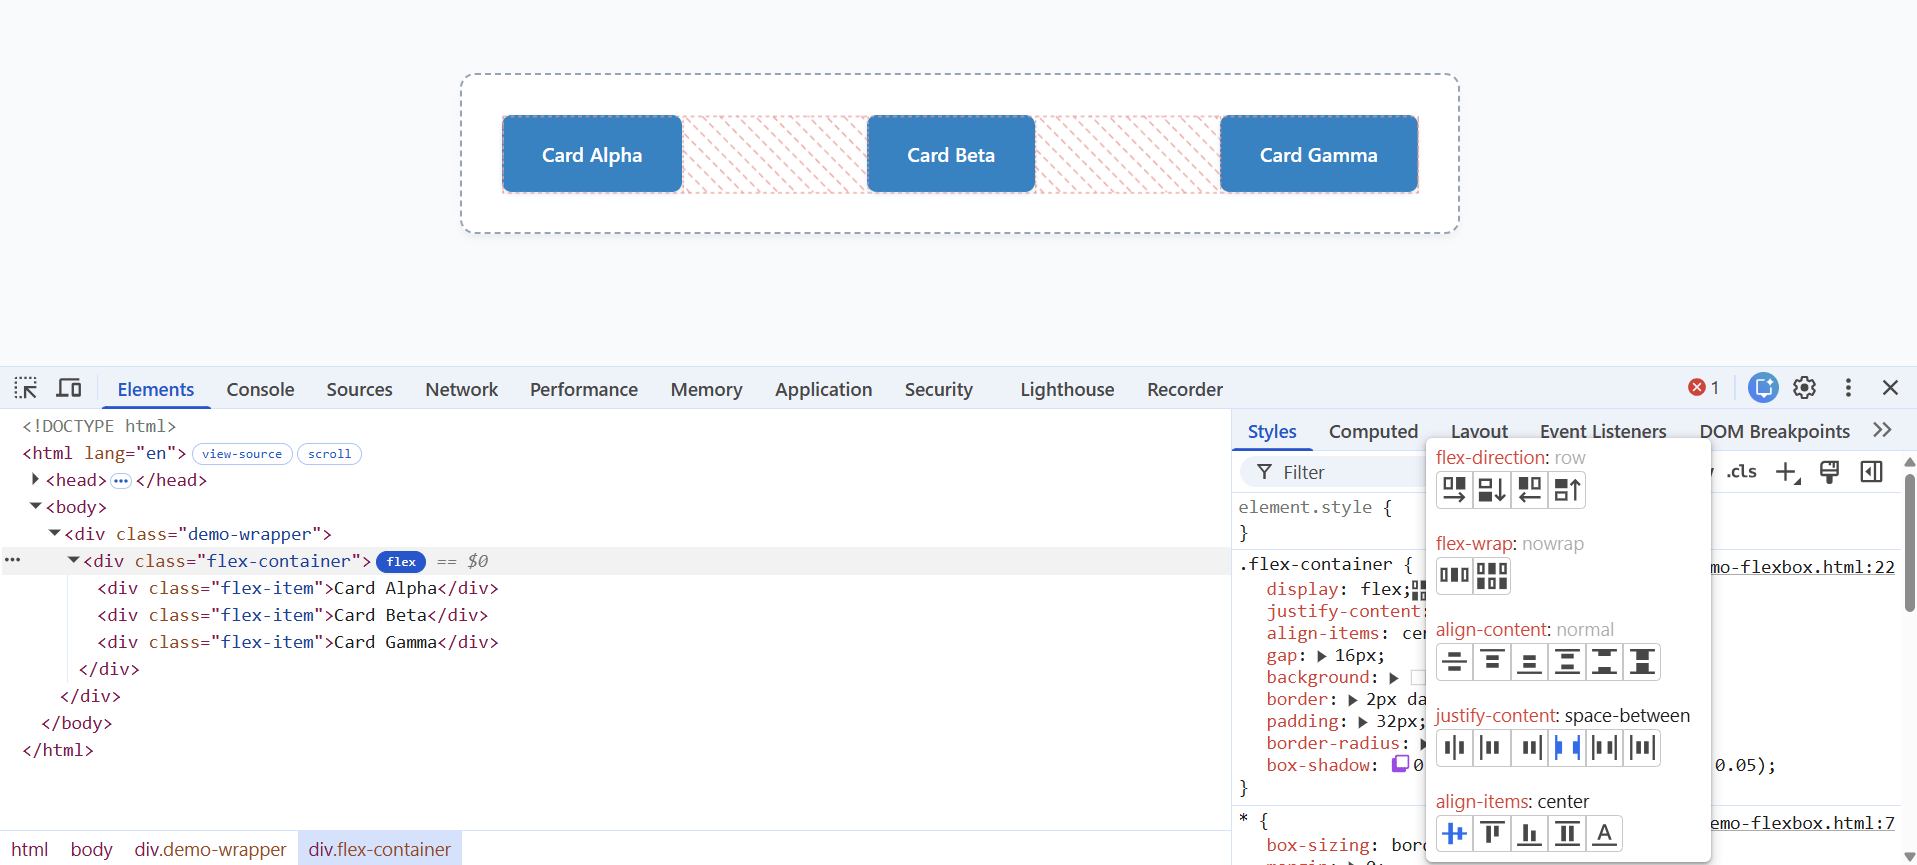Activate the inspect element picker

26,388
